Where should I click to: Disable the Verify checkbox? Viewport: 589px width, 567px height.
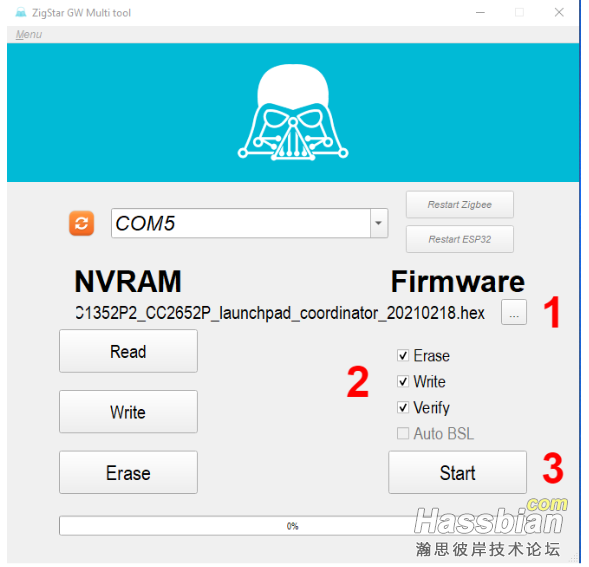pyautogui.click(x=403, y=407)
